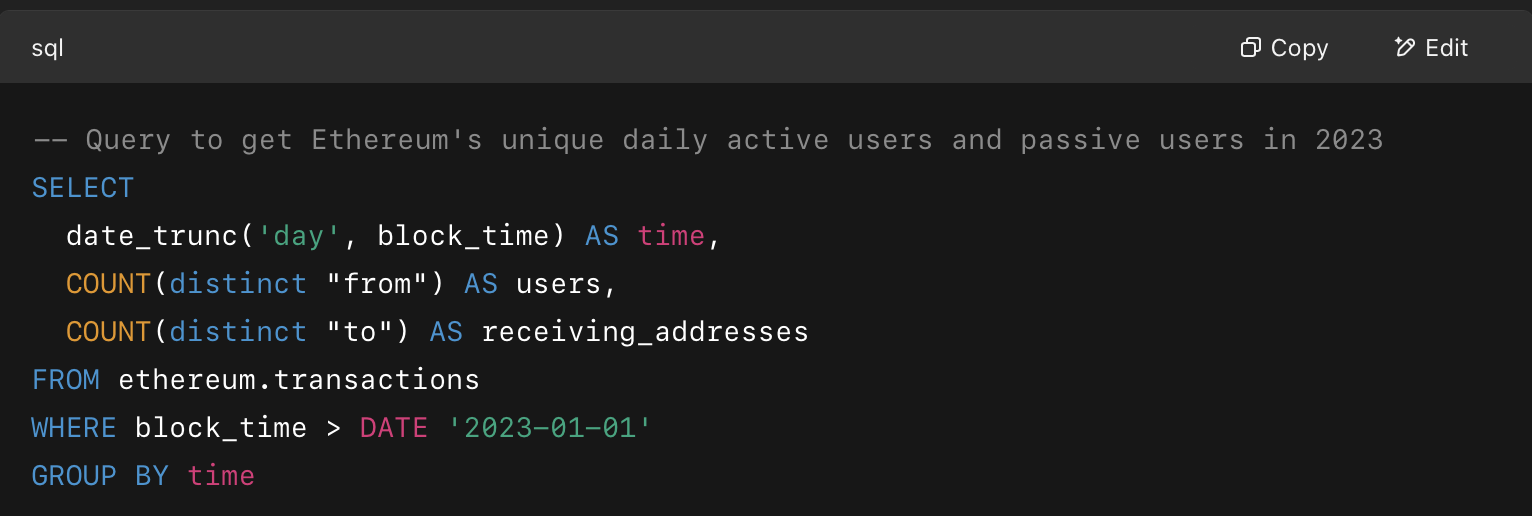Click the comment line about Ethereum users
This screenshot has height=516, width=1532.
708,140
